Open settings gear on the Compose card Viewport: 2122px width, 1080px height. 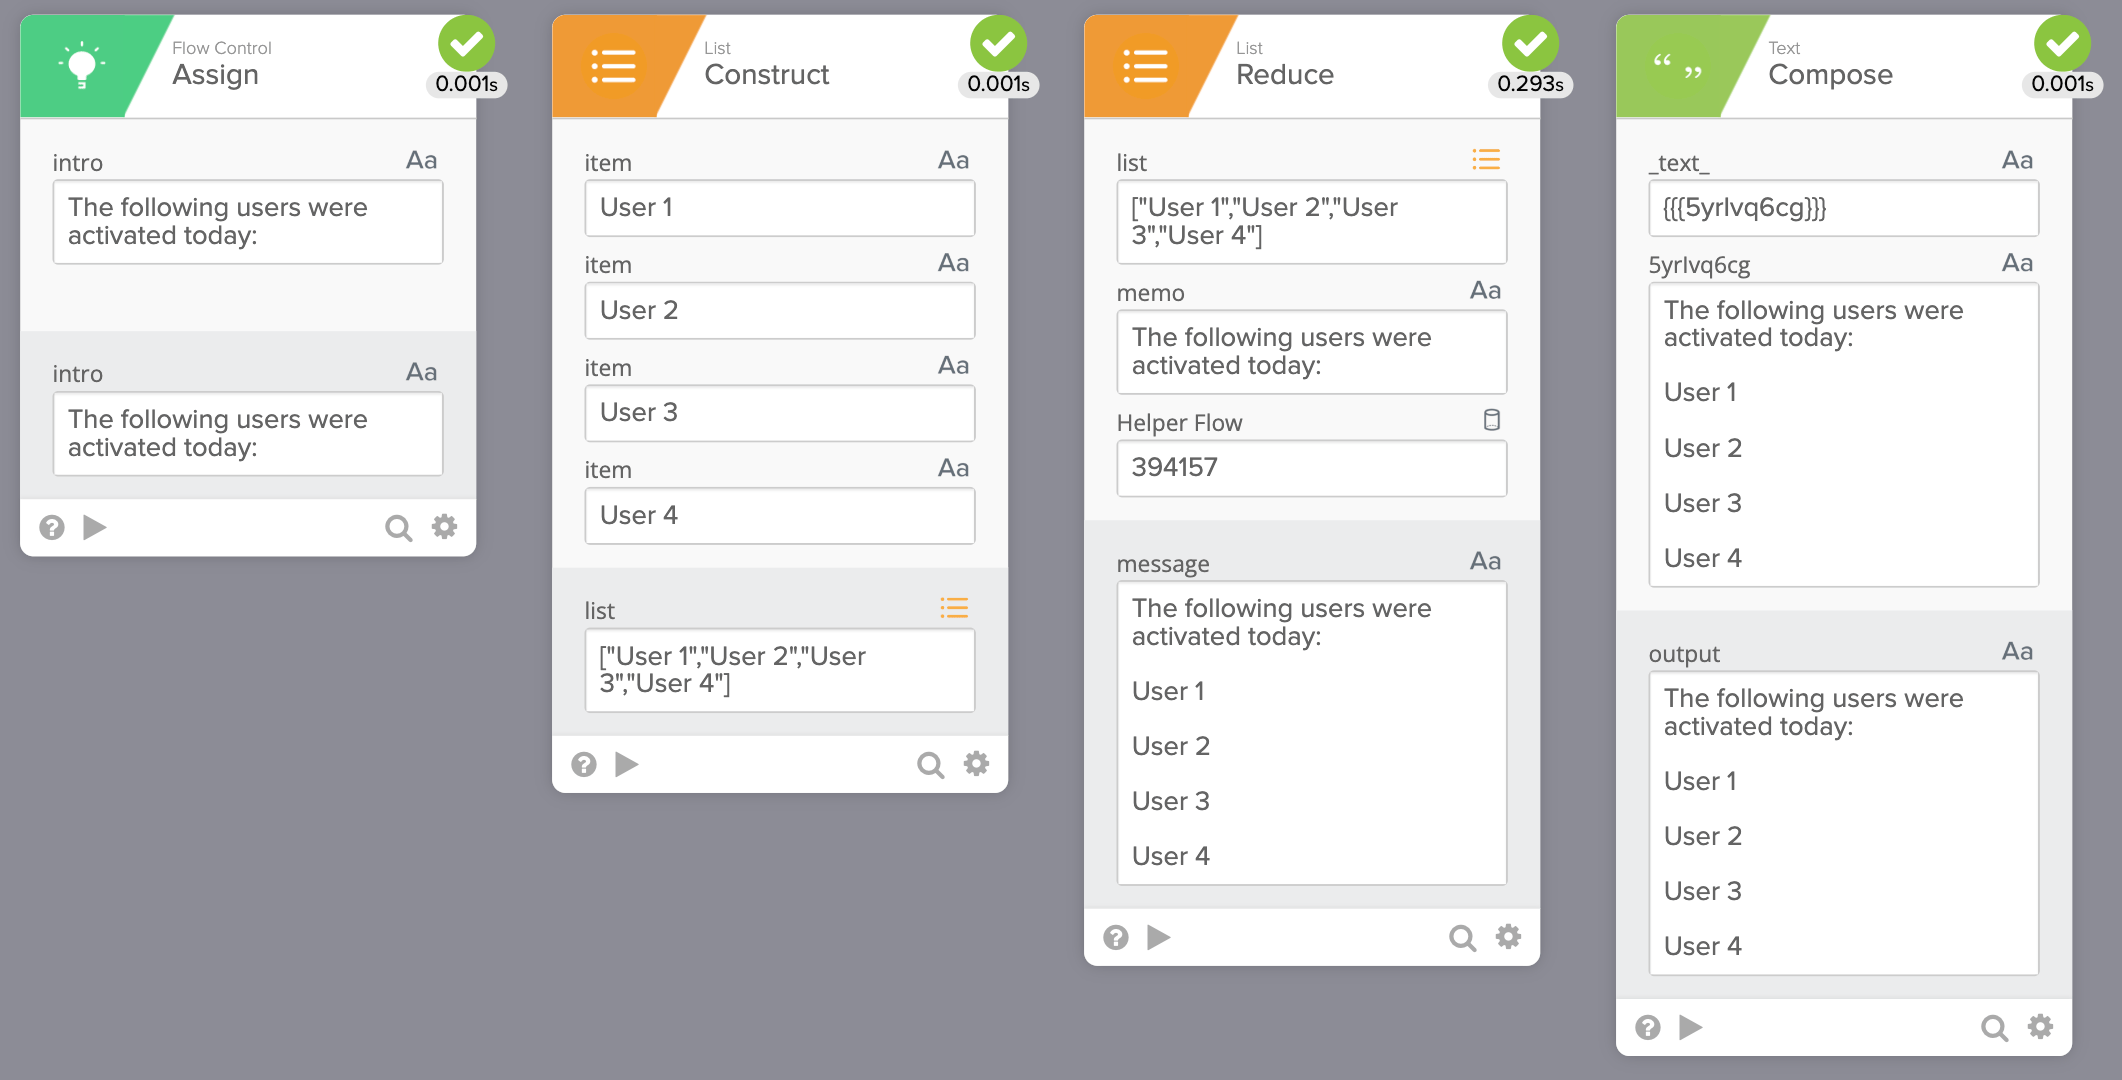(x=2040, y=1027)
